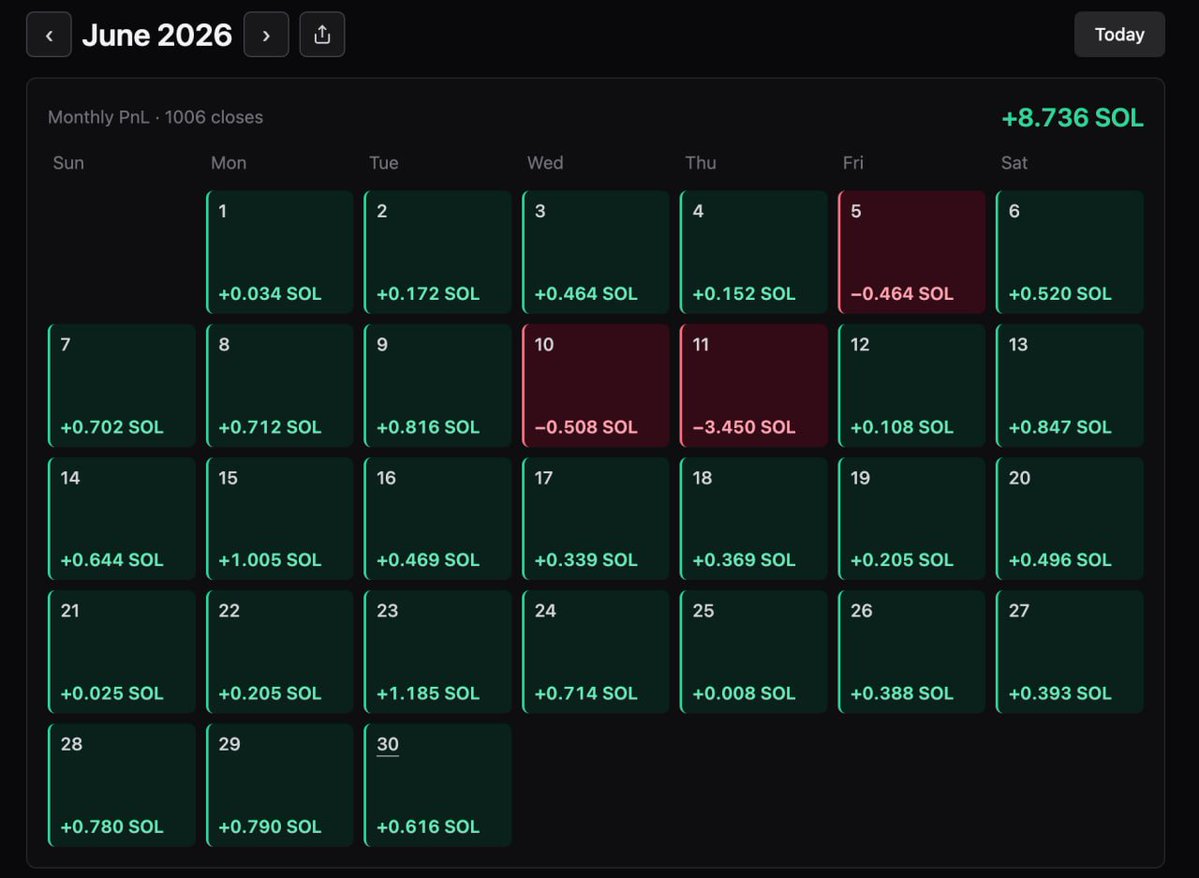1199x878 pixels.
Task: Select day 21 with +0.025 SOL
Action: [122, 652]
